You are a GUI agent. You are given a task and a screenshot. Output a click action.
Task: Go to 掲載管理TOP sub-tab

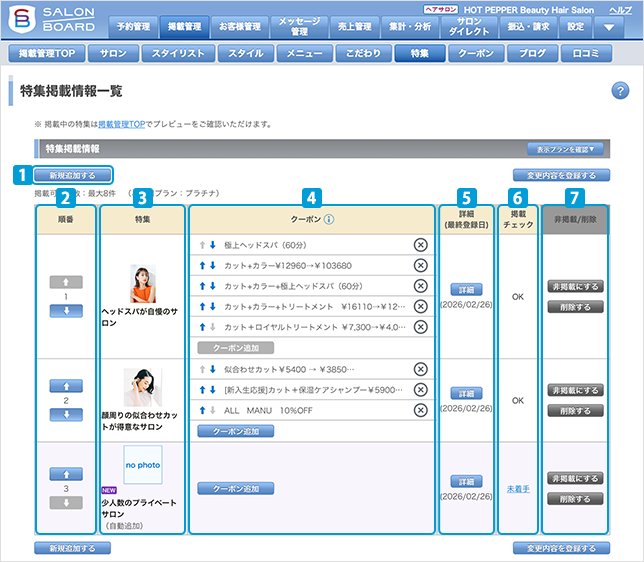(47, 53)
